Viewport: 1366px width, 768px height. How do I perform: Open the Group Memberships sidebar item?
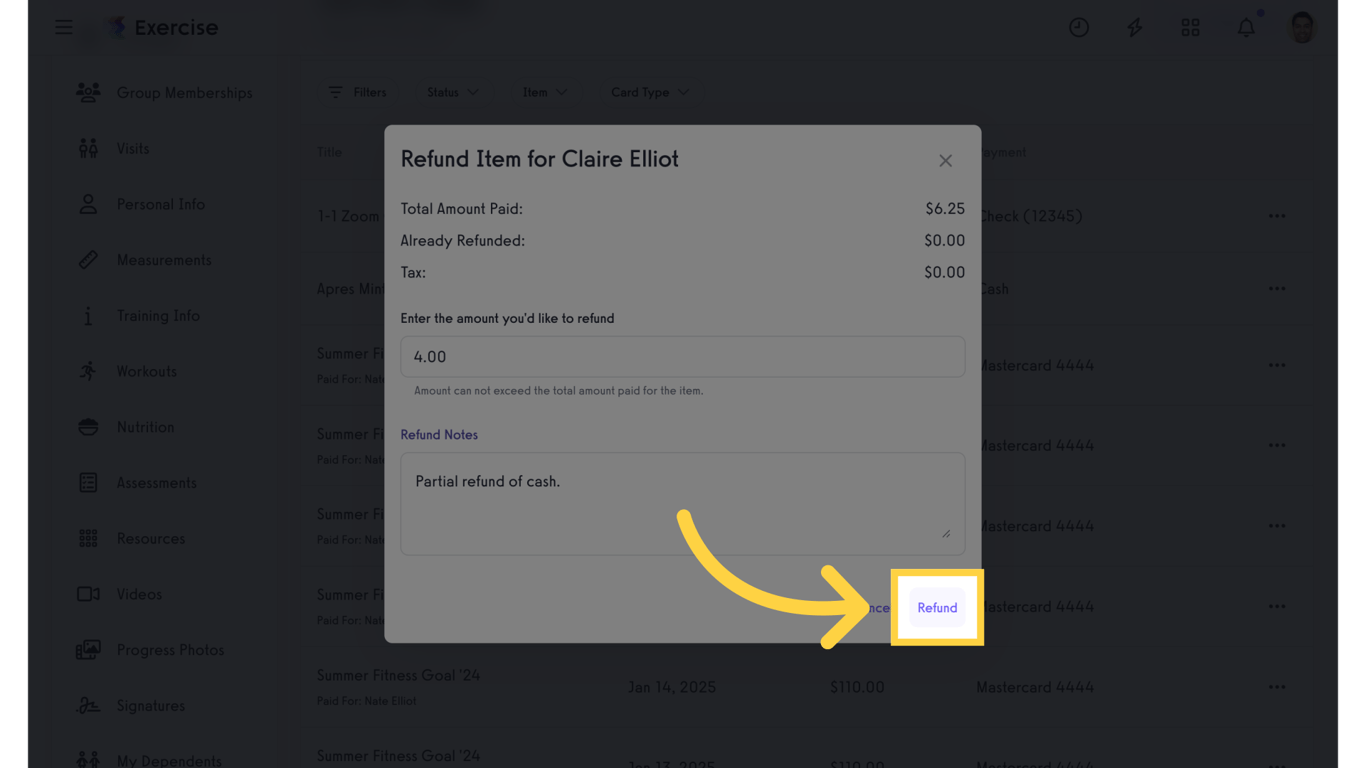[184, 93]
